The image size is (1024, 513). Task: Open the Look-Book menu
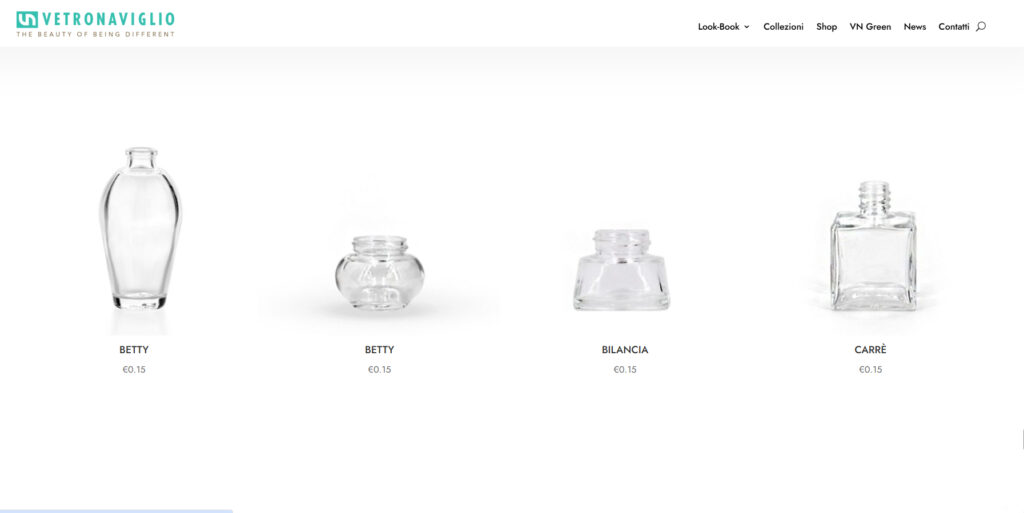coord(718,27)
